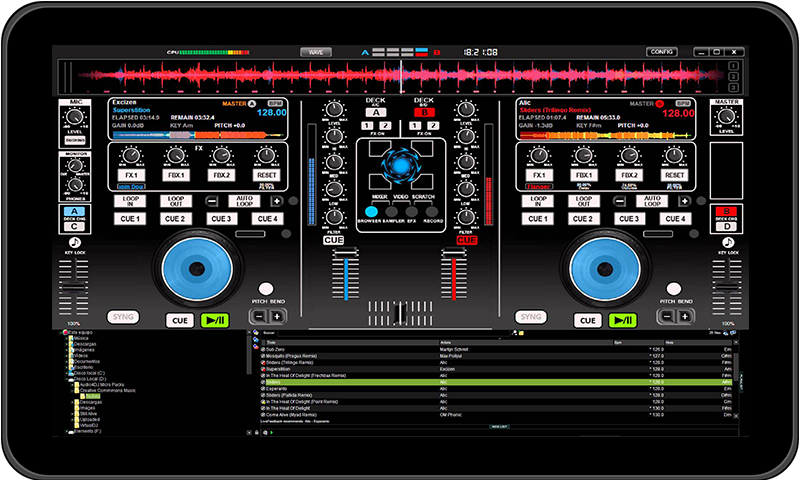The width and height of the screenshot is (800, 480).
Task: Click the WAVE button at top
Action: point(317,51)
